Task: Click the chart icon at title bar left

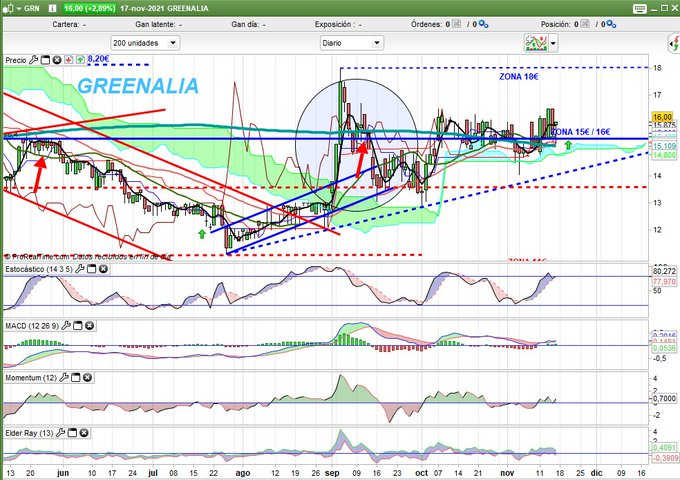Action: (8, 8)
